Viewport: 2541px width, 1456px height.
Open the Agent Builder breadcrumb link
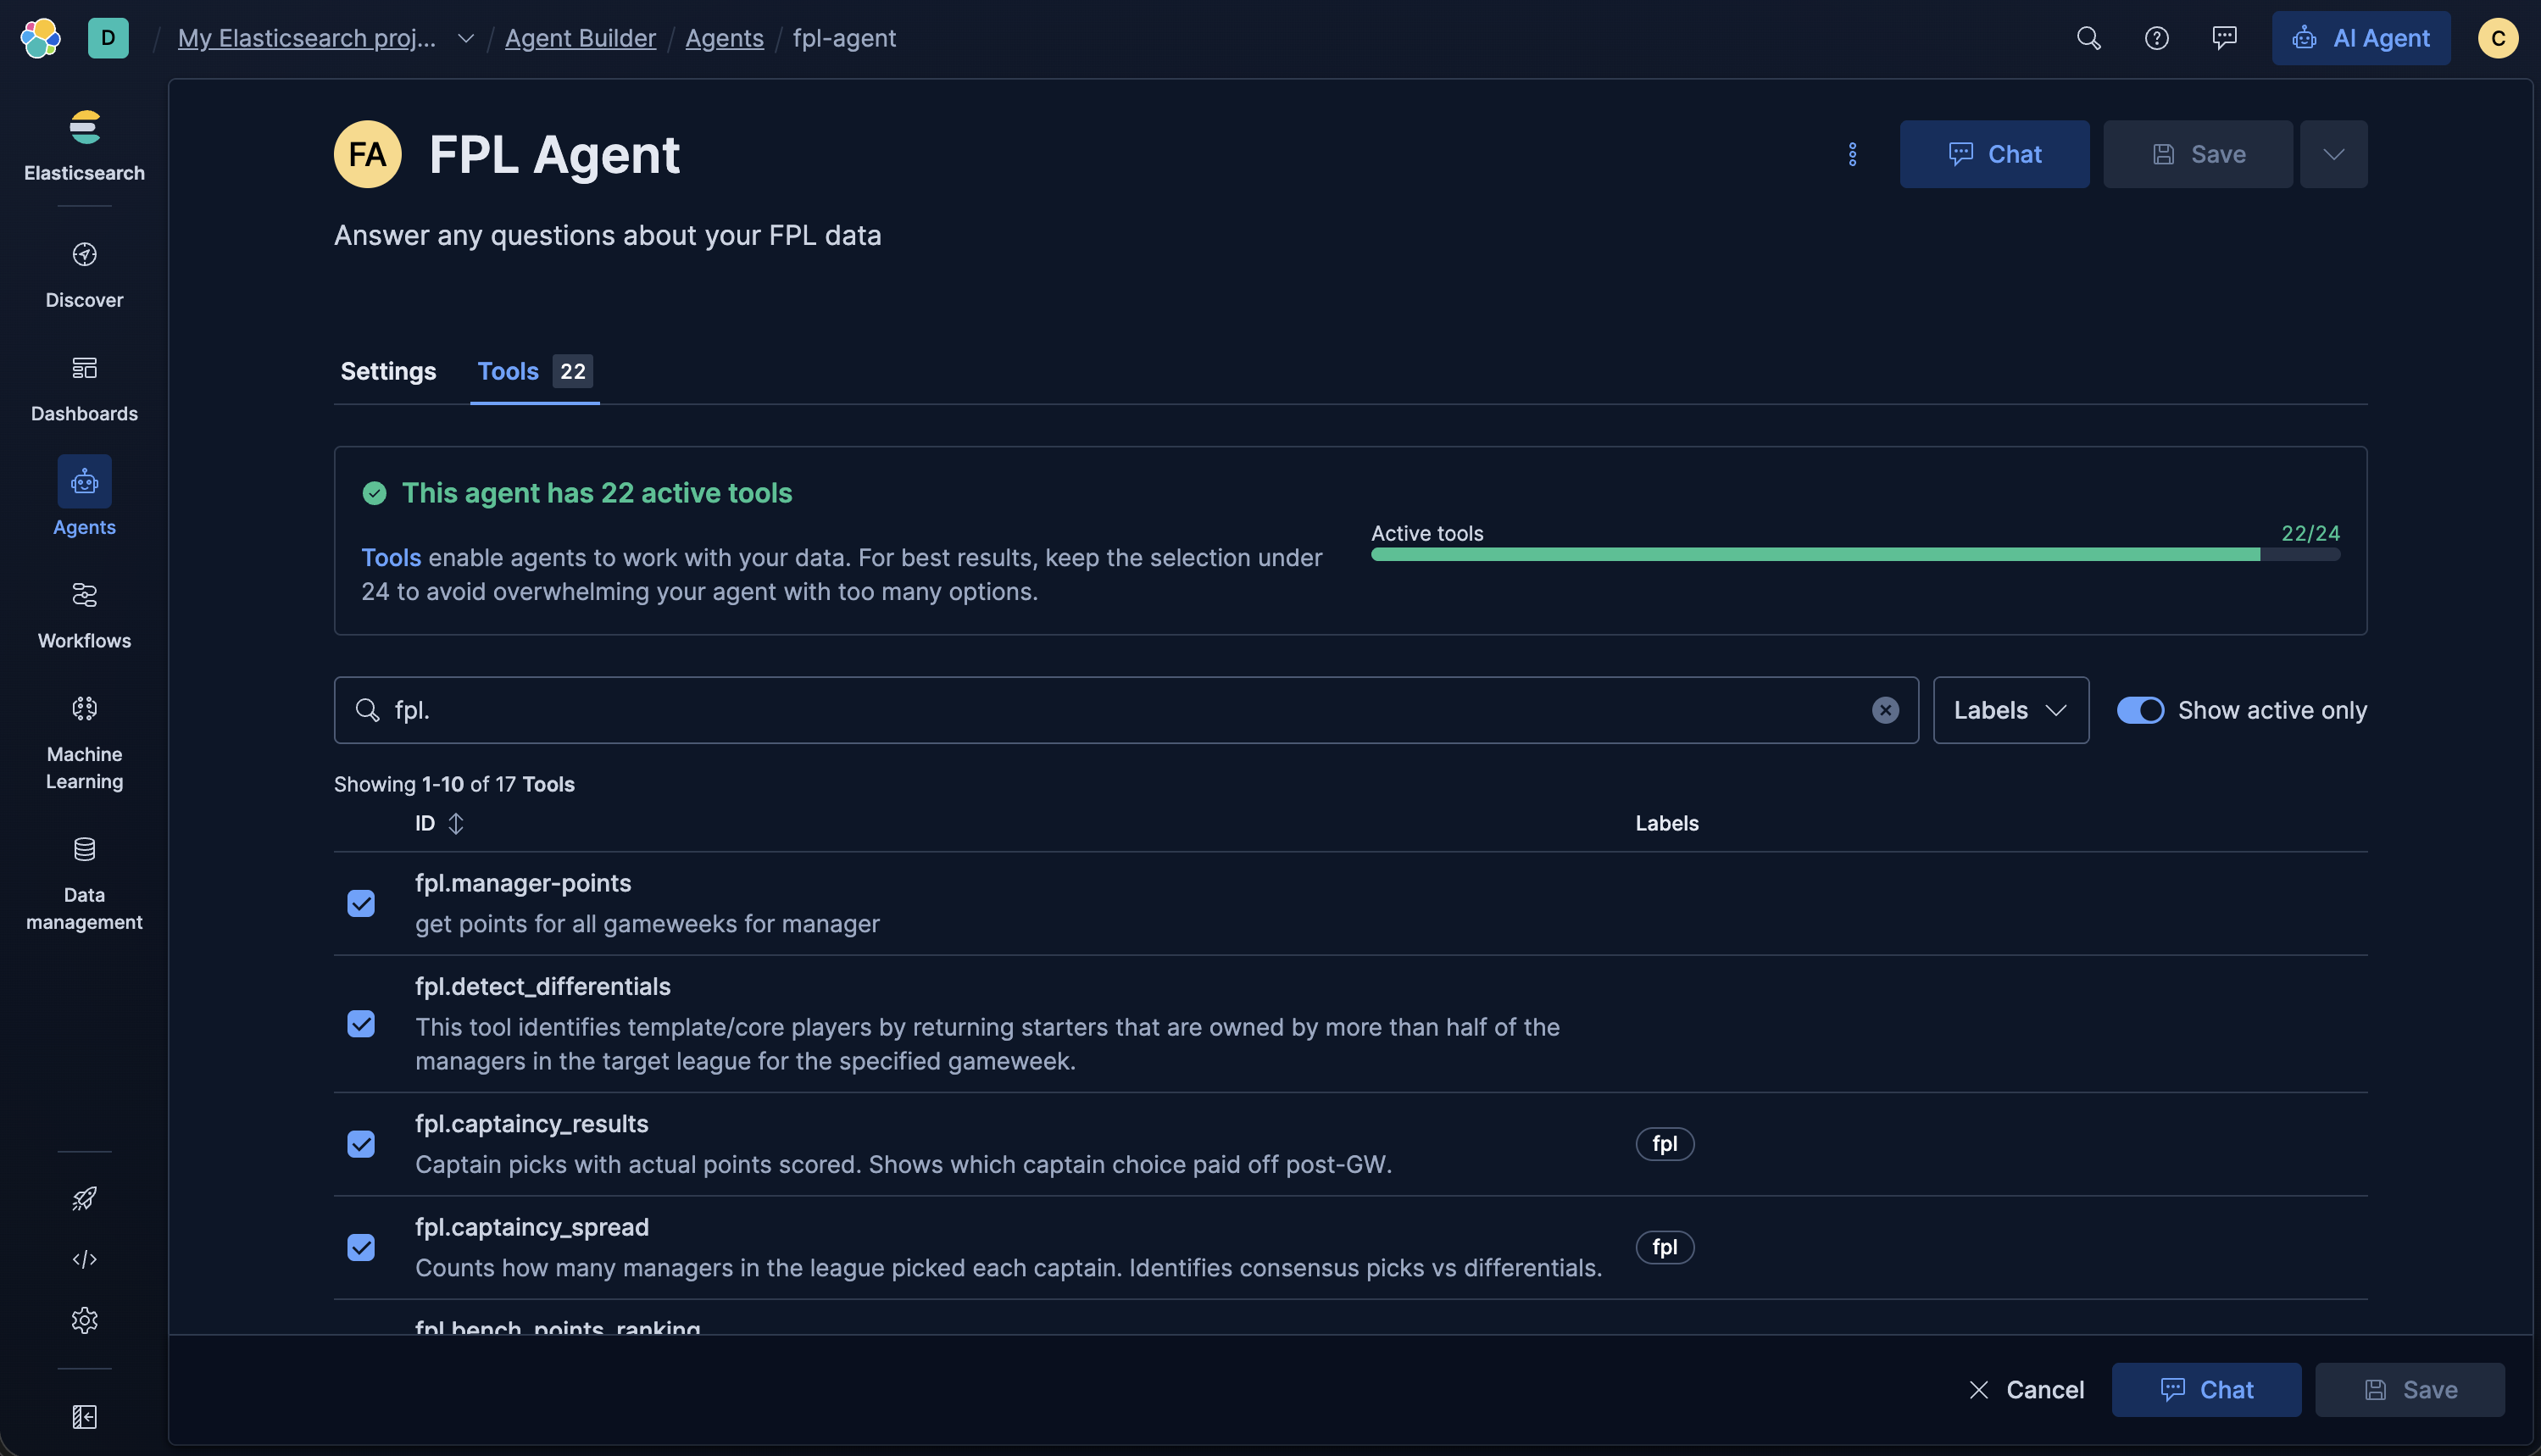(x=580, y=38)
